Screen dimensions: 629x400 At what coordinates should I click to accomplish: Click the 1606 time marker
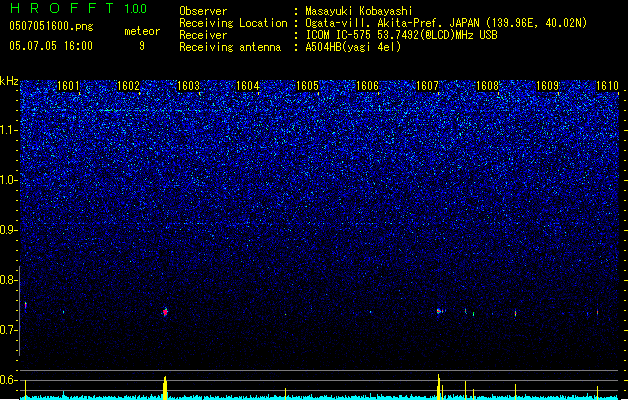(x=367, y=86)
